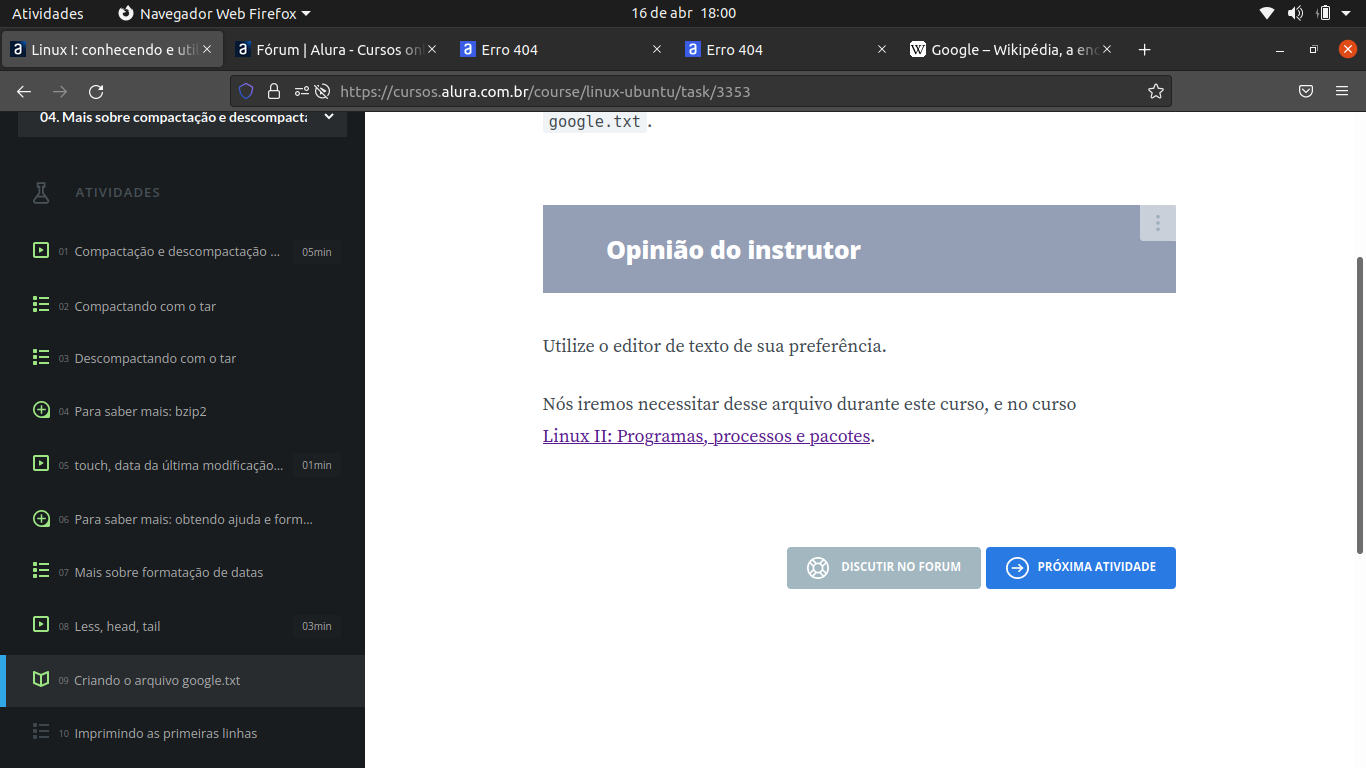Click the plus icon beside obtendo ajuda e form...

click(41, 519)
